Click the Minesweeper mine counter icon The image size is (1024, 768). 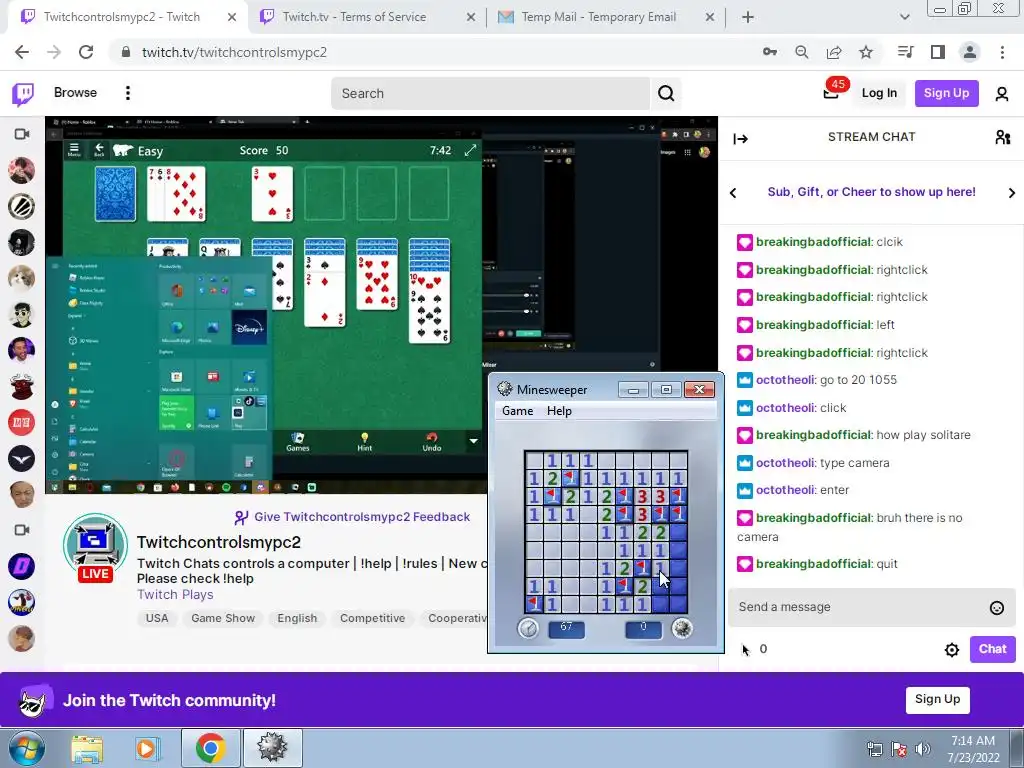pyautogui.click(x=682, y=628)
